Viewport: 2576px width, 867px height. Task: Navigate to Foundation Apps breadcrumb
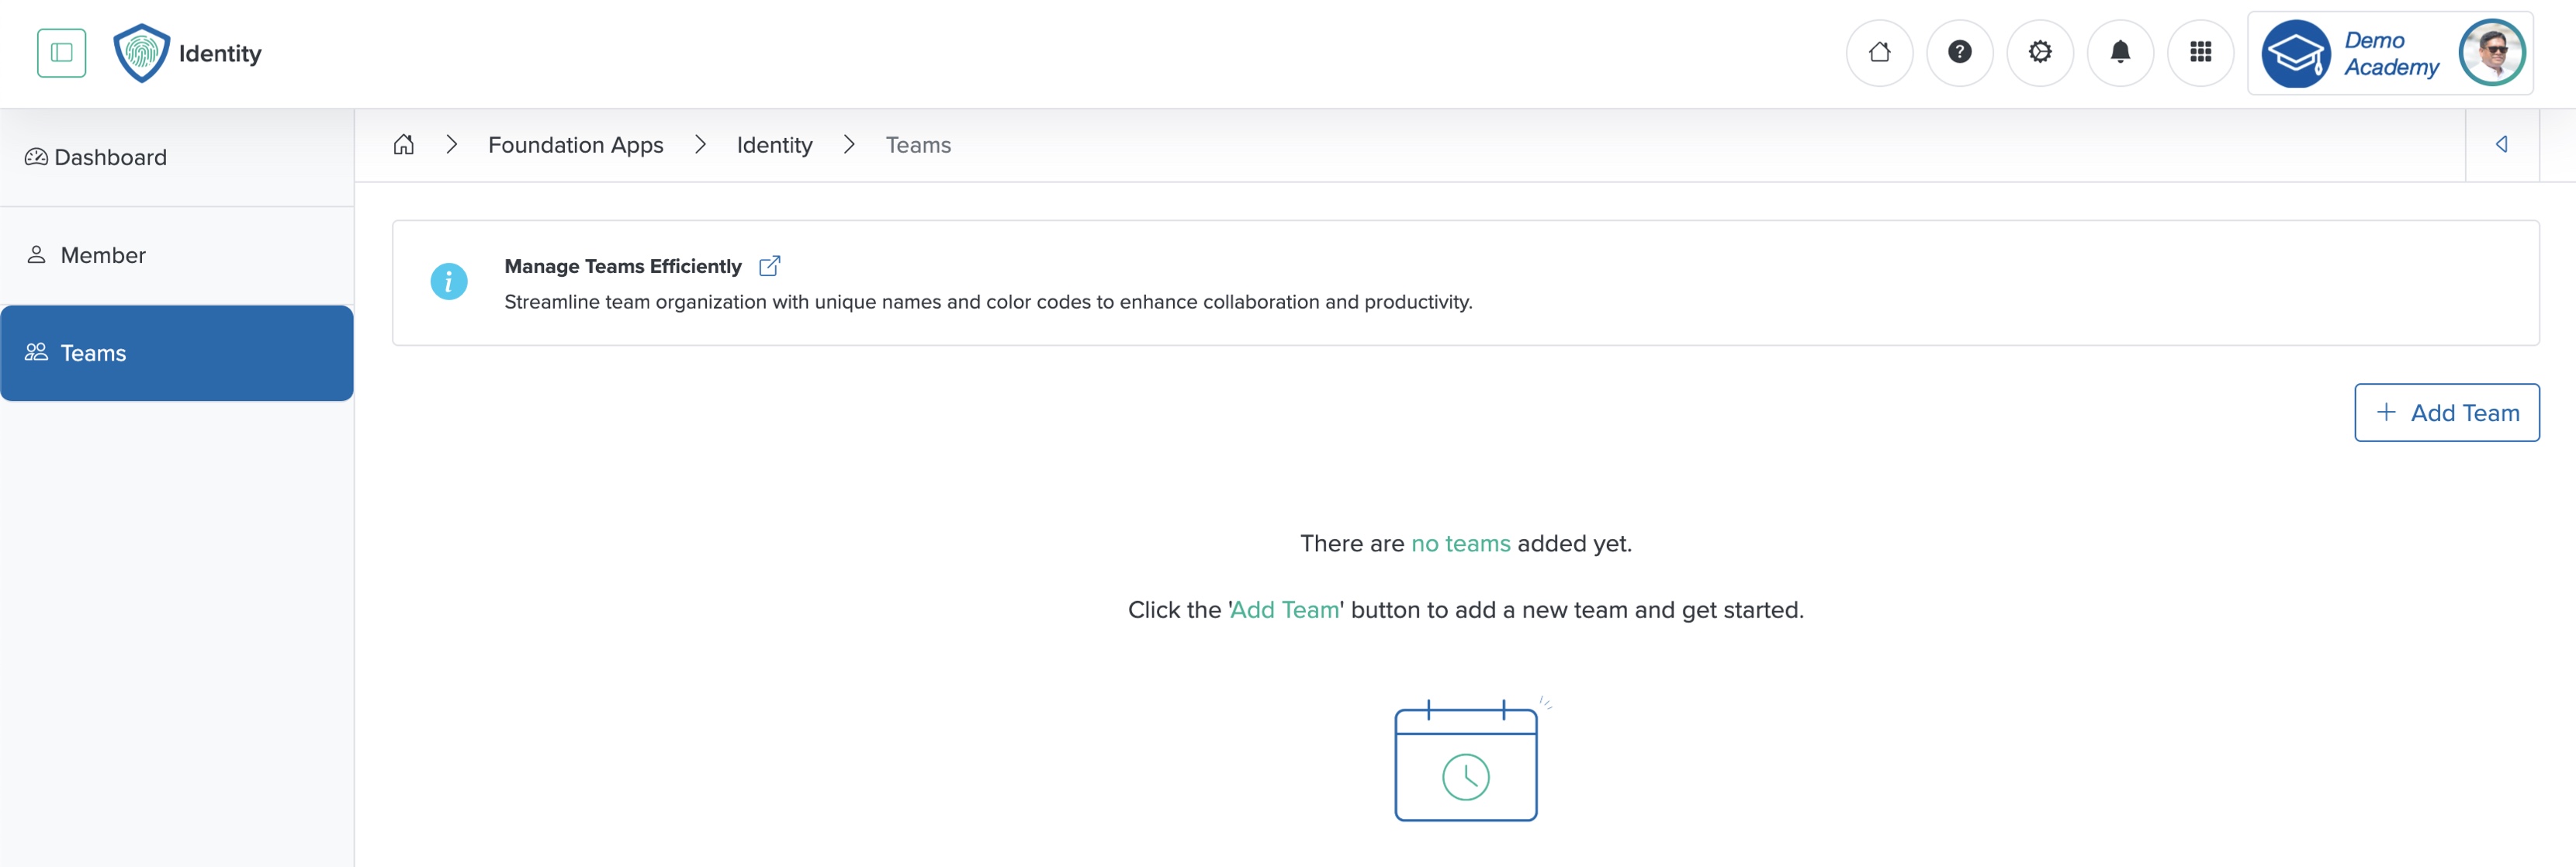pos(575,144)
